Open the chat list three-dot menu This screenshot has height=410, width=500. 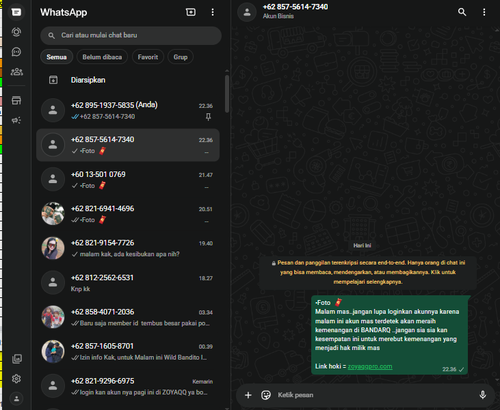click(x=213, y=12)
